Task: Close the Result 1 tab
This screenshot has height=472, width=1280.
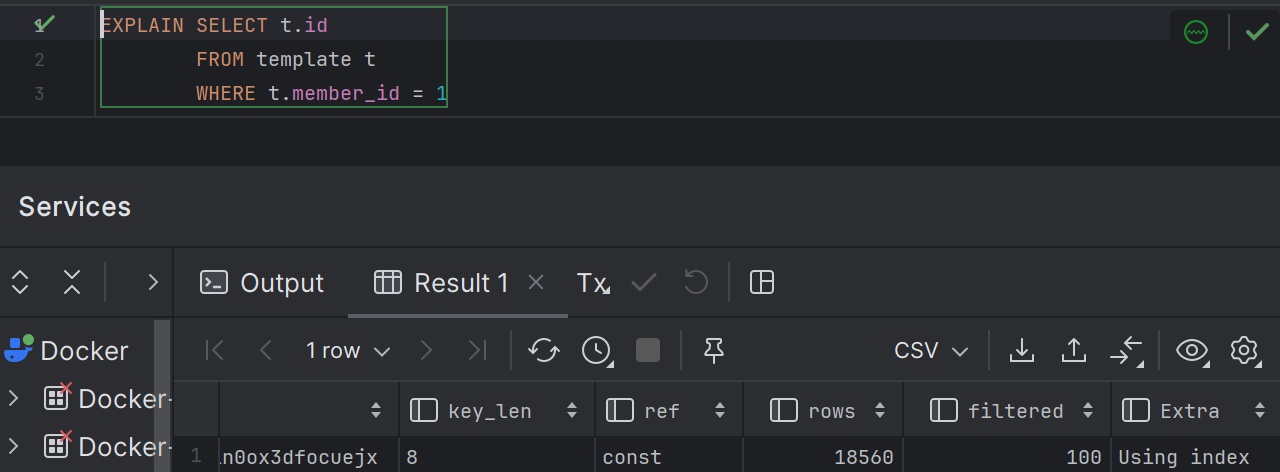Action: tap(535, 283)
